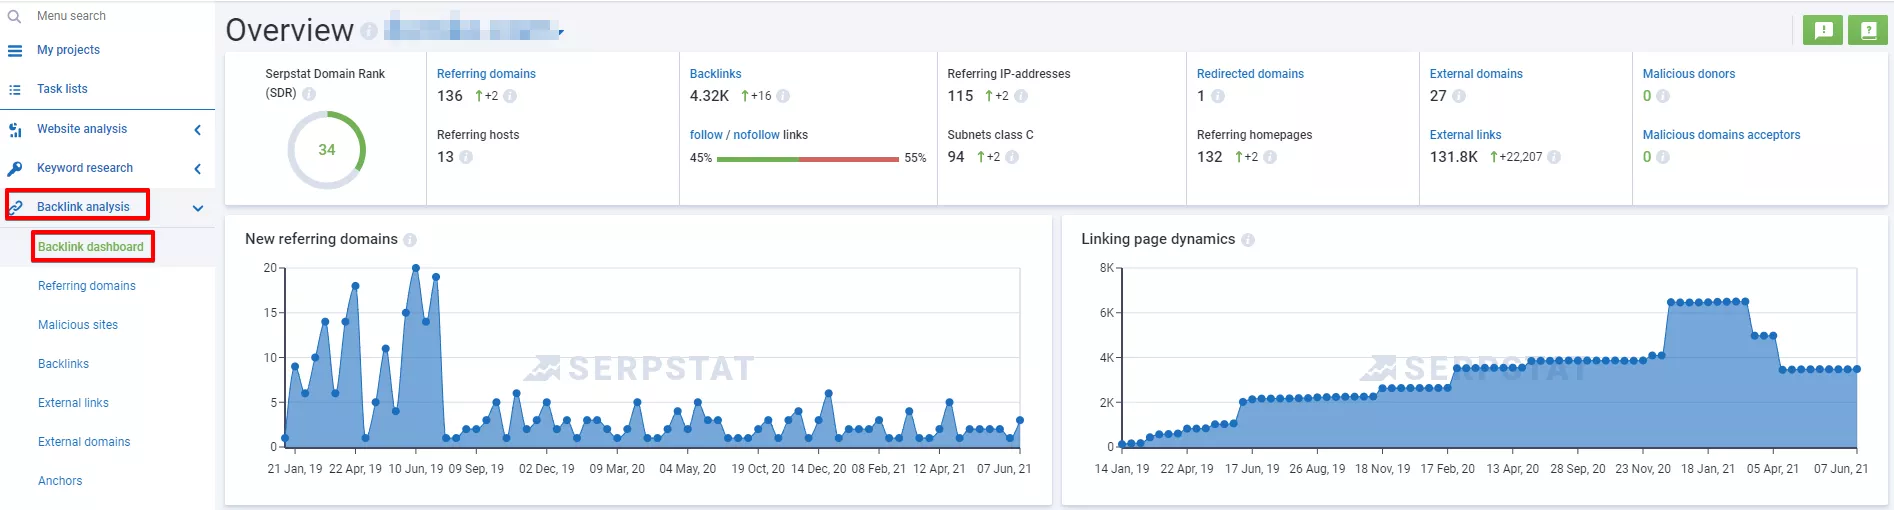Click the SDR 34 circular gauge
The width and height of the screenshot is (1894, 510).
coord(327,150)
